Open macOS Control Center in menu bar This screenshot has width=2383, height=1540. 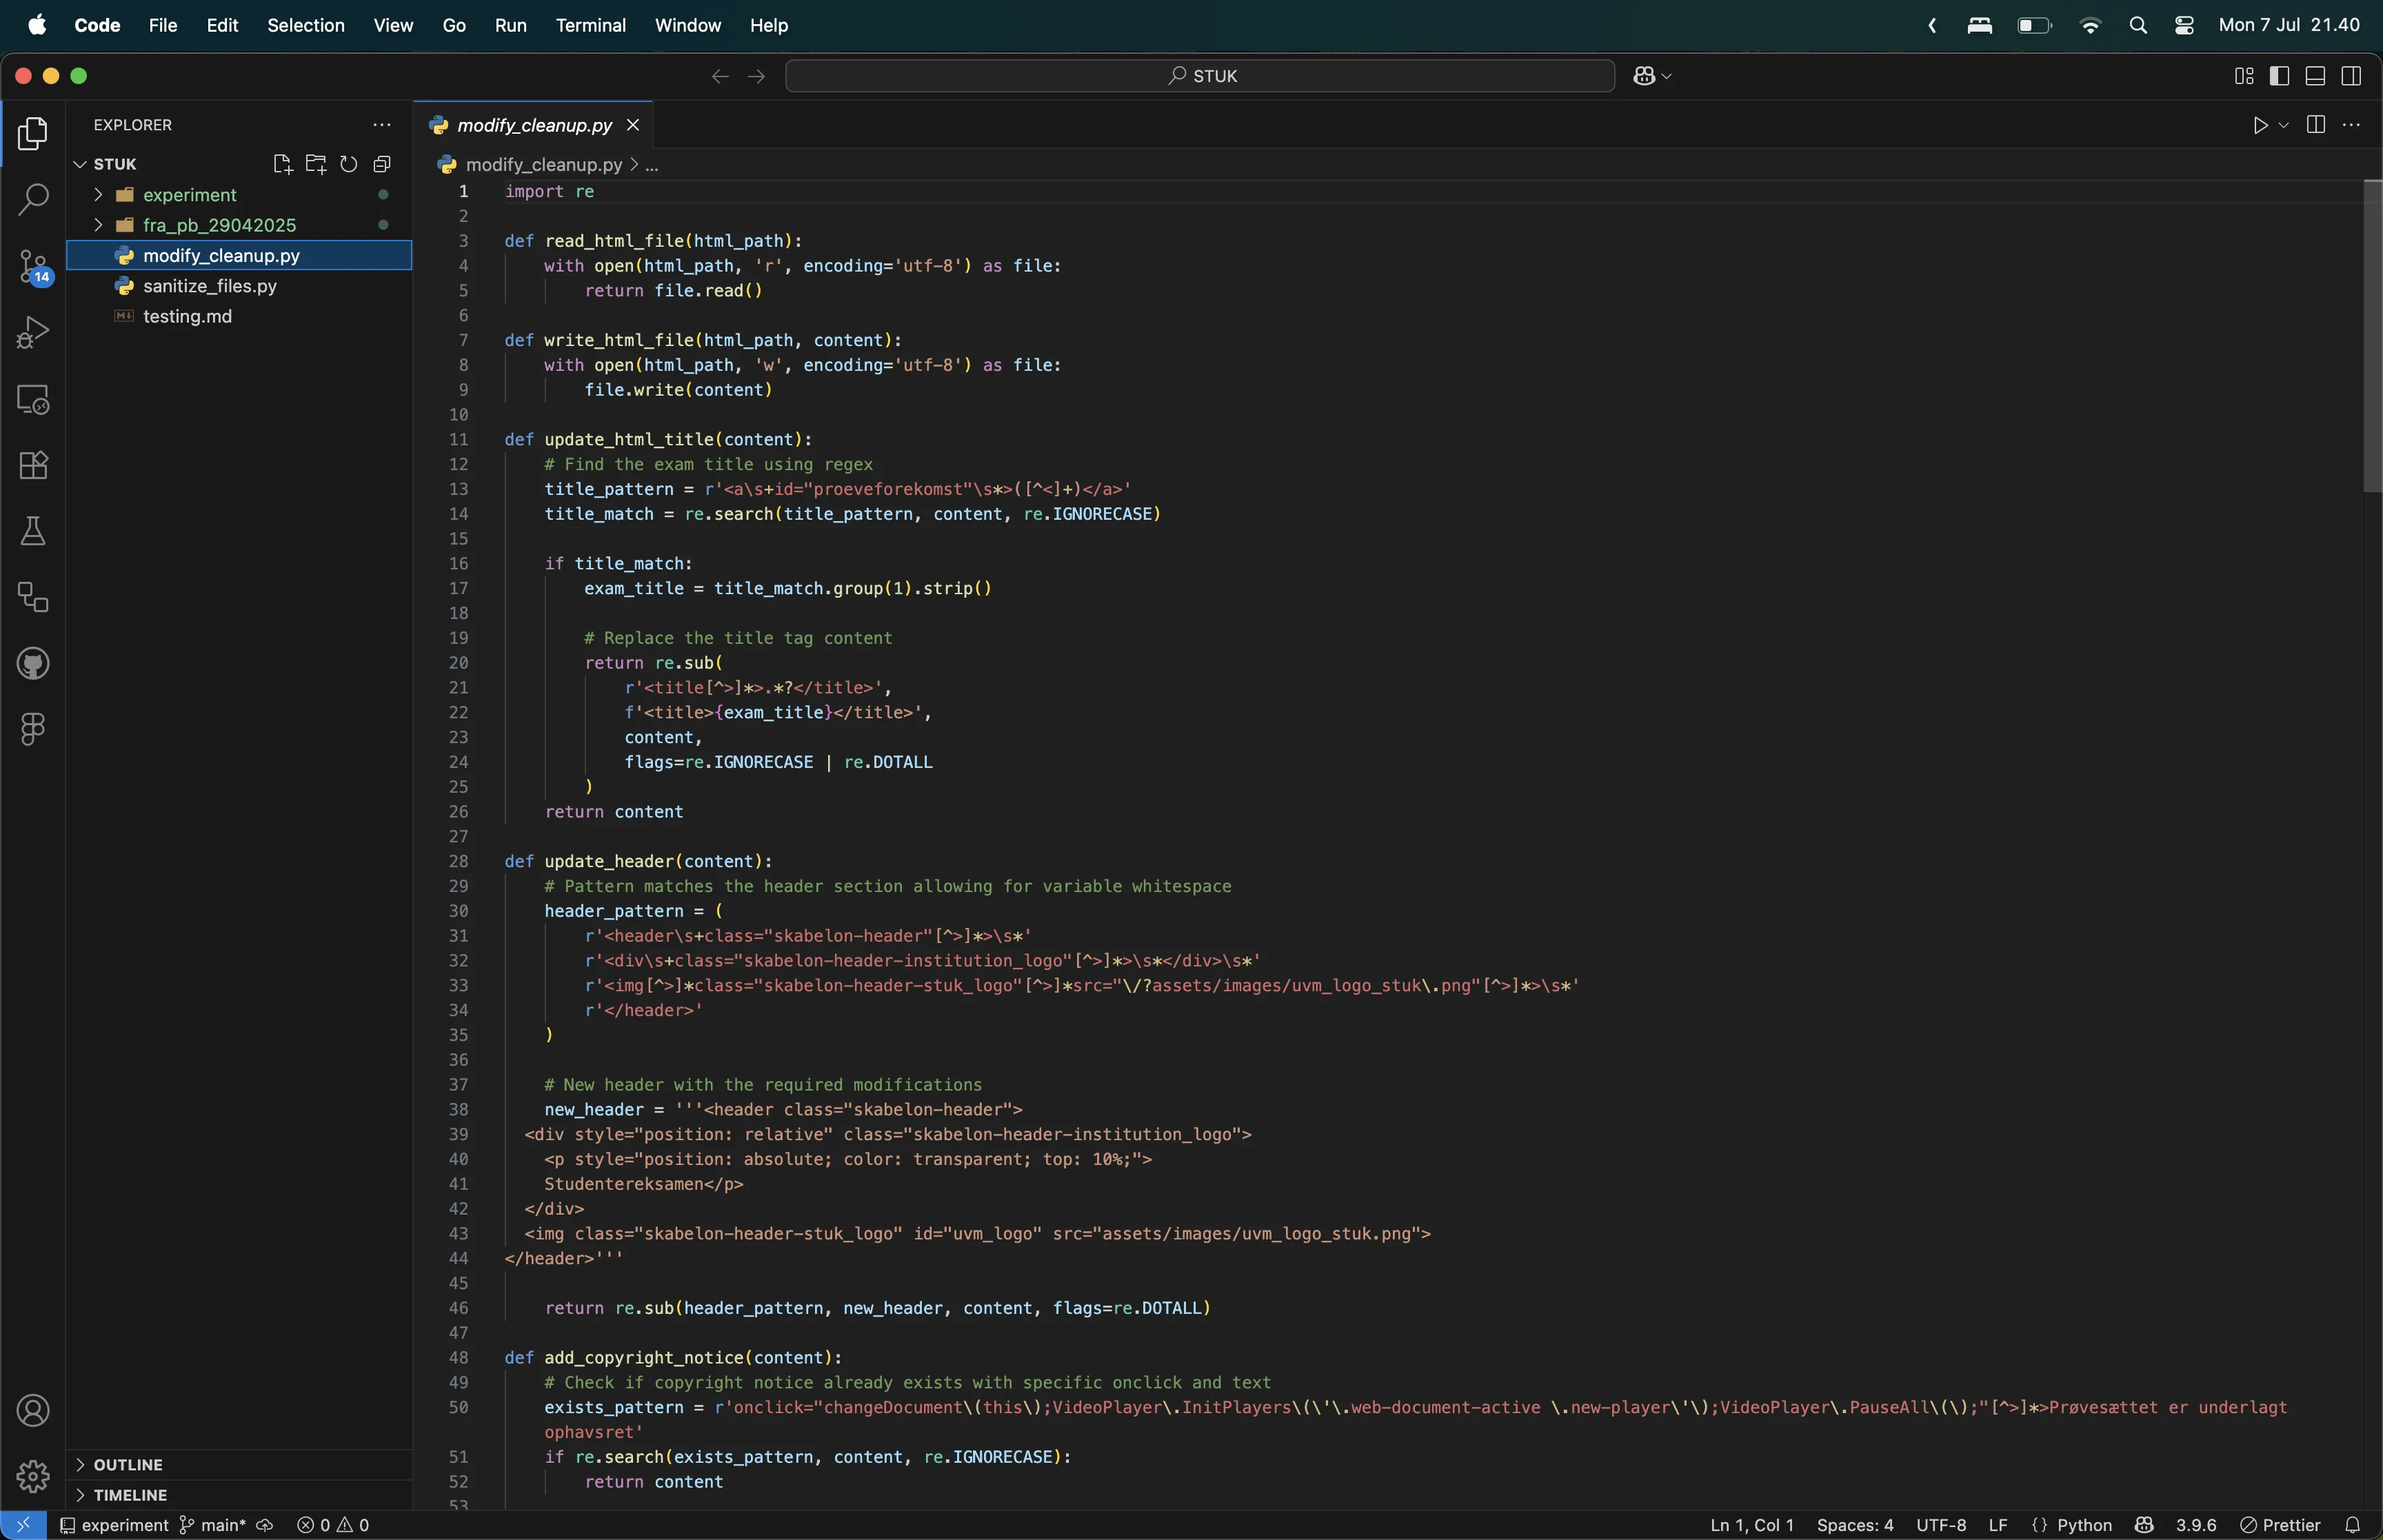(x=2184, y=25)
